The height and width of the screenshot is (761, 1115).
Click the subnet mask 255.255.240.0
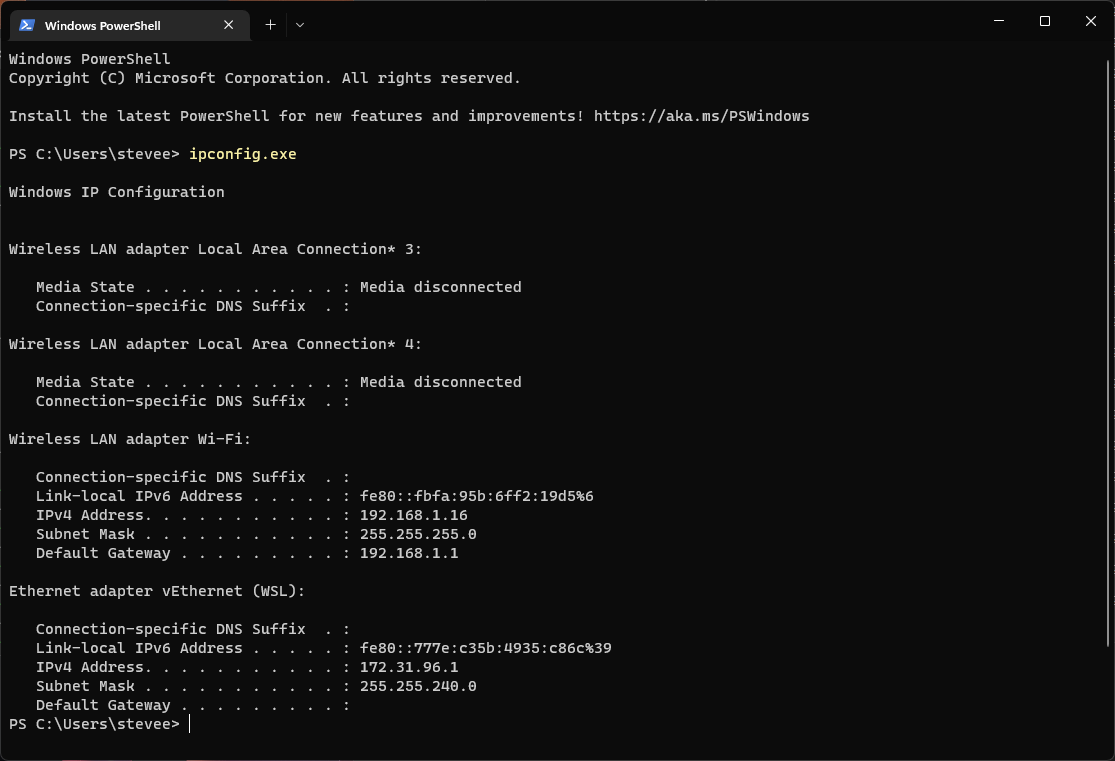tap(417, 686)
